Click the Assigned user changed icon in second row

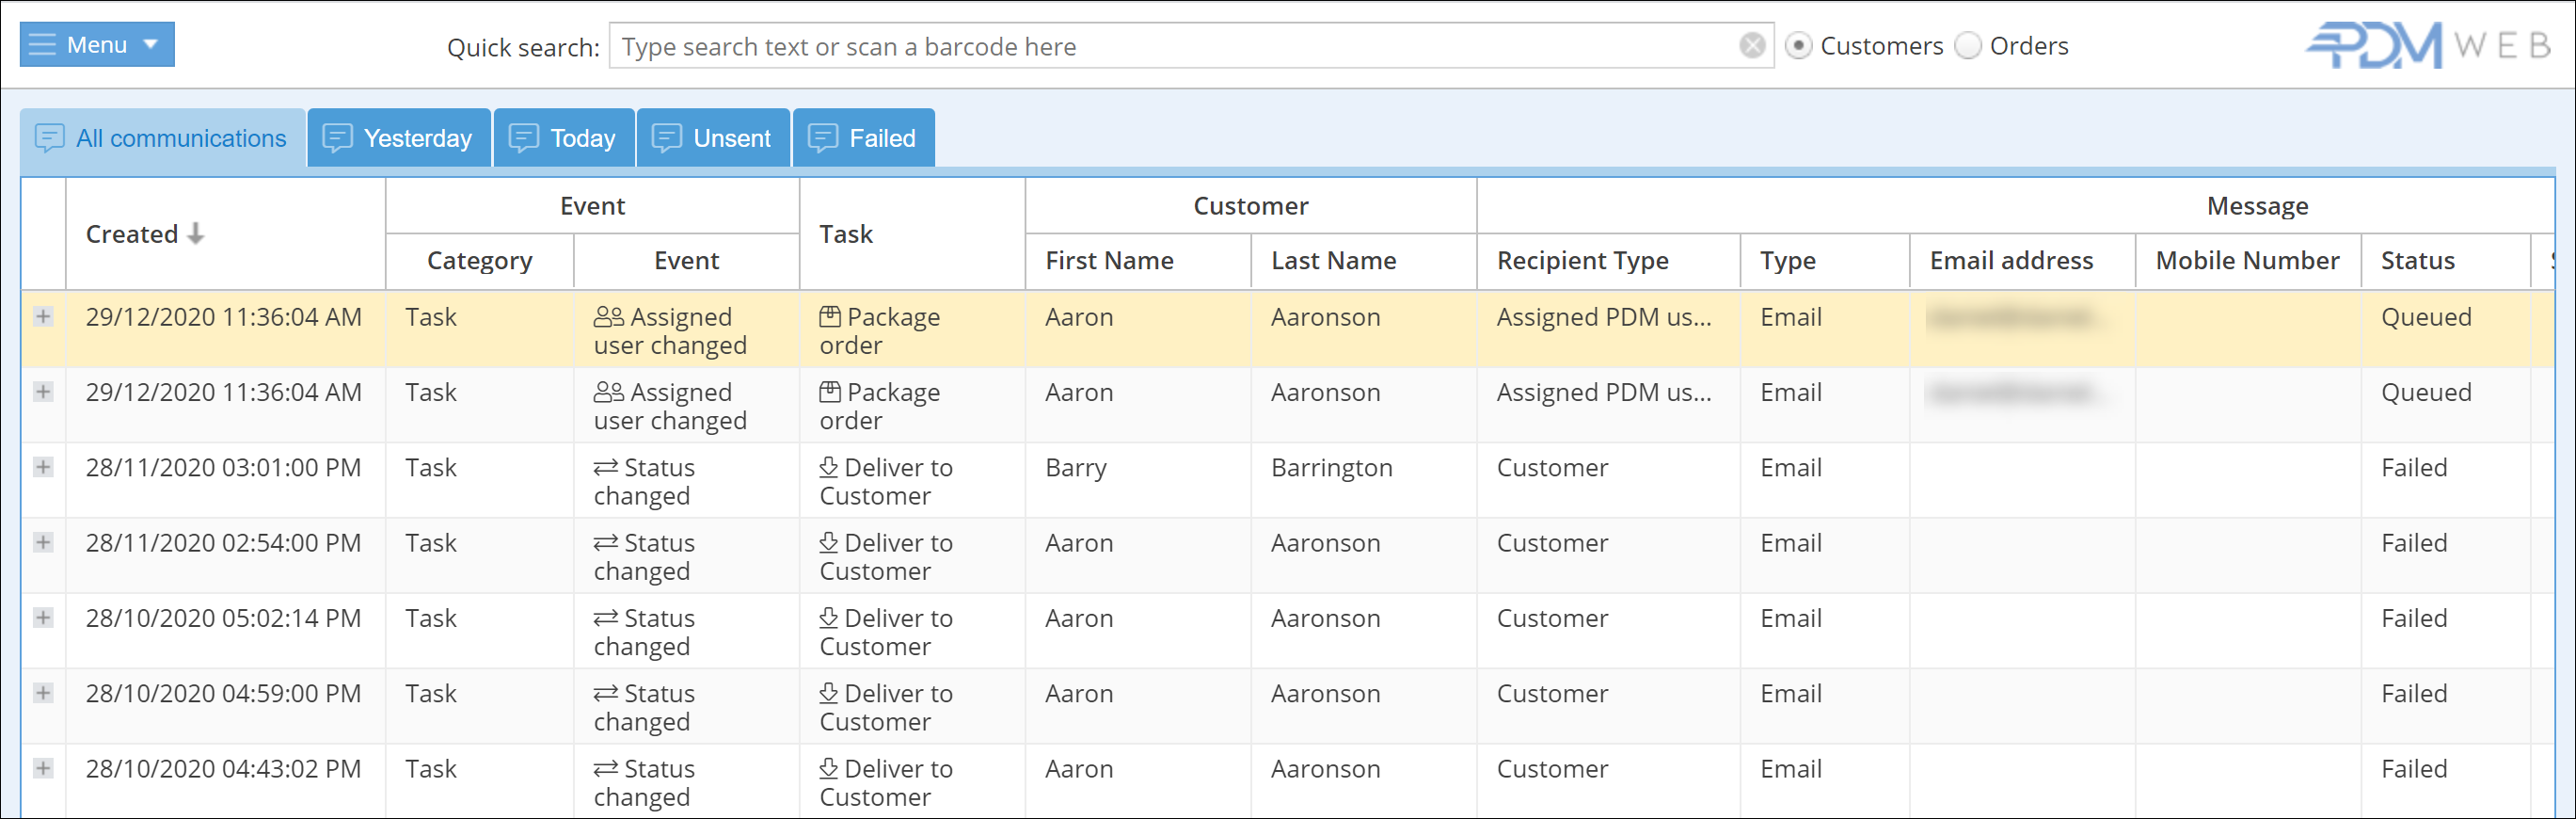point(608,392)
